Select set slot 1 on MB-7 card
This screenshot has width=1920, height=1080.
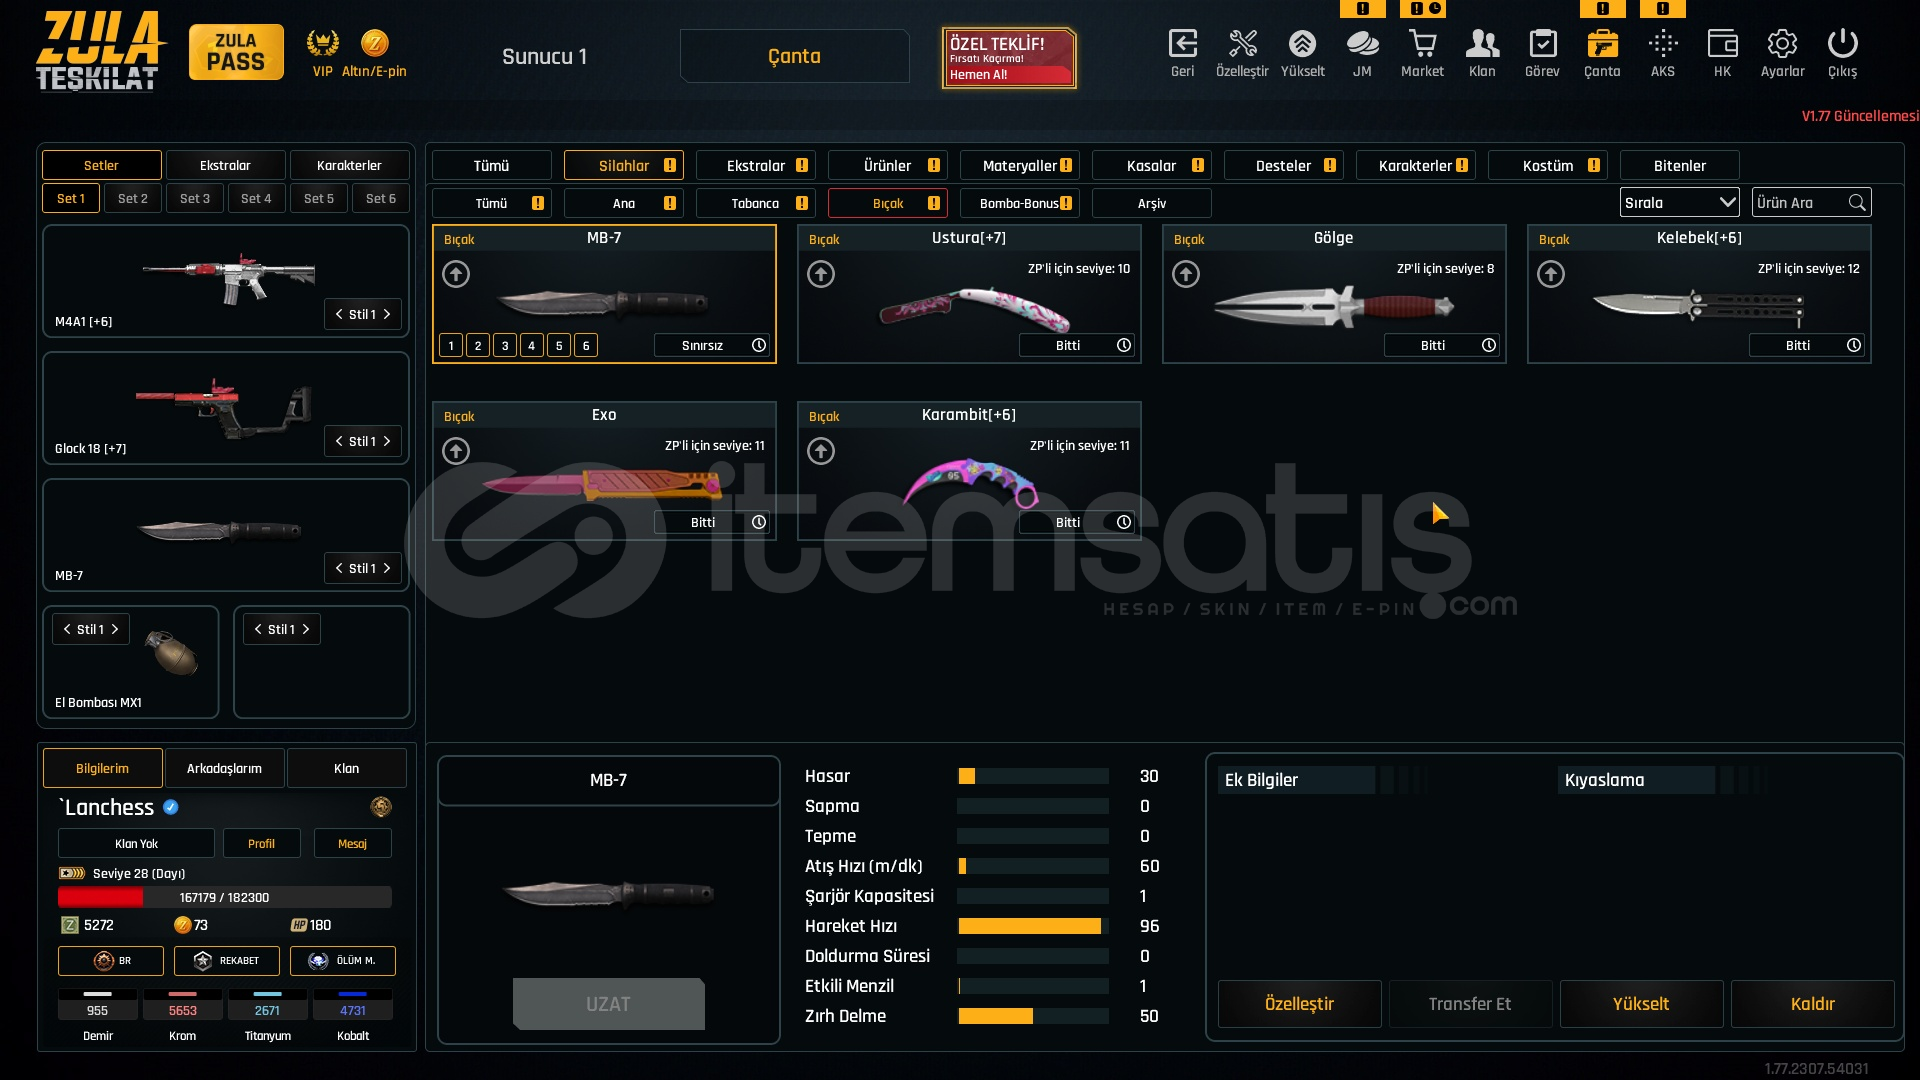point(451,345)
